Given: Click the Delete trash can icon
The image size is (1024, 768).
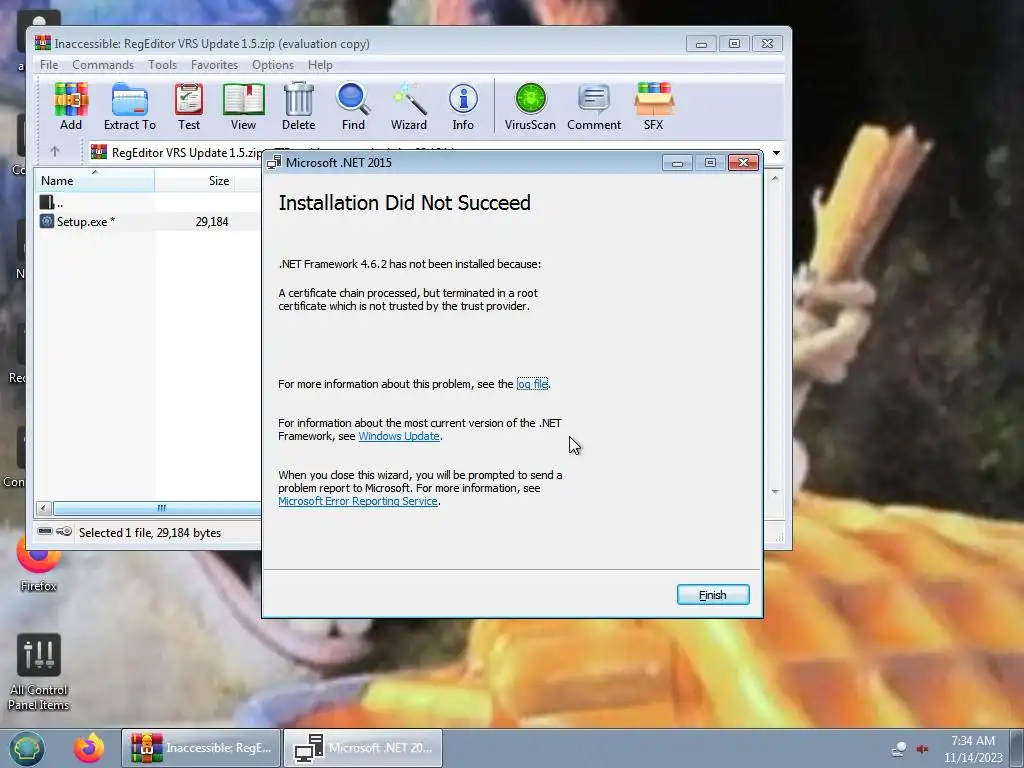Looking at the screenshot, I should [x=298, y=106].
